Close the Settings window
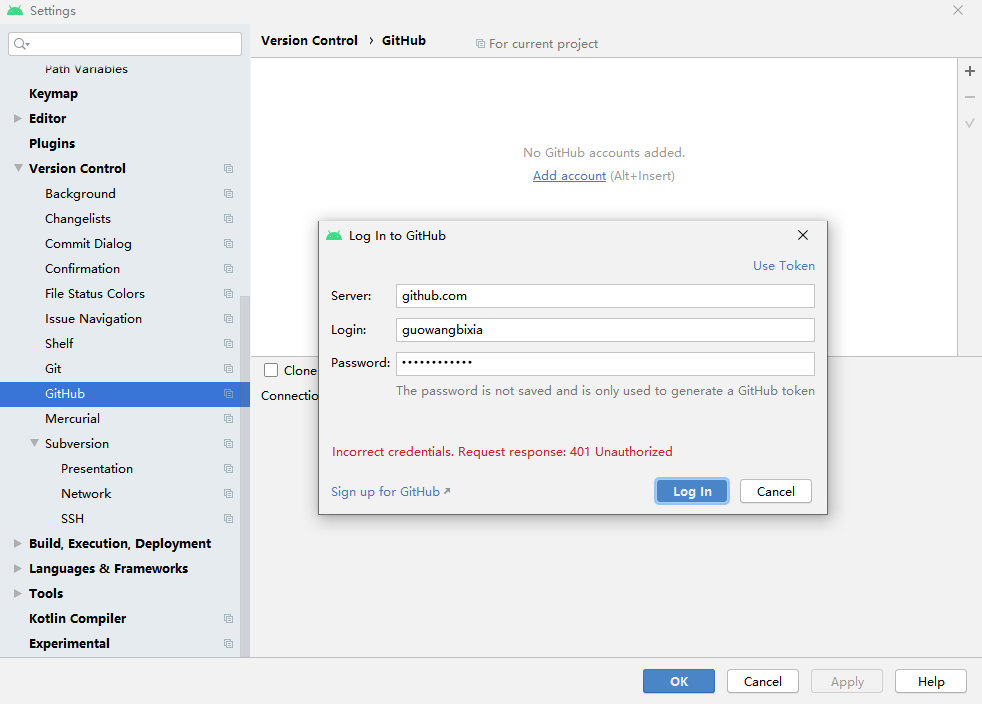 click(958, 10)
